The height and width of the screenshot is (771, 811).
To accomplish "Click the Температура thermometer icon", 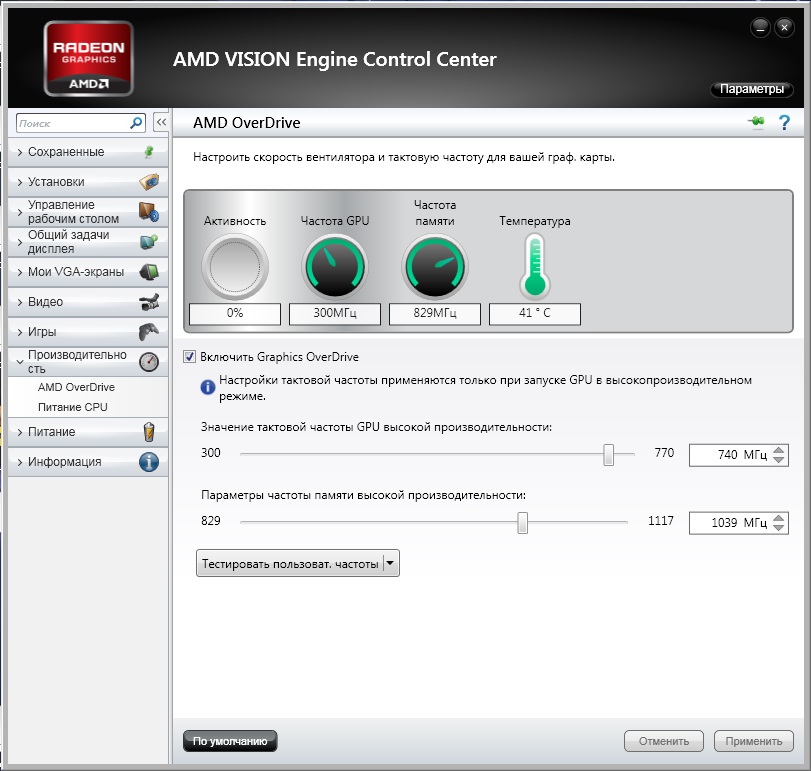I will click(x=534, y=266).
